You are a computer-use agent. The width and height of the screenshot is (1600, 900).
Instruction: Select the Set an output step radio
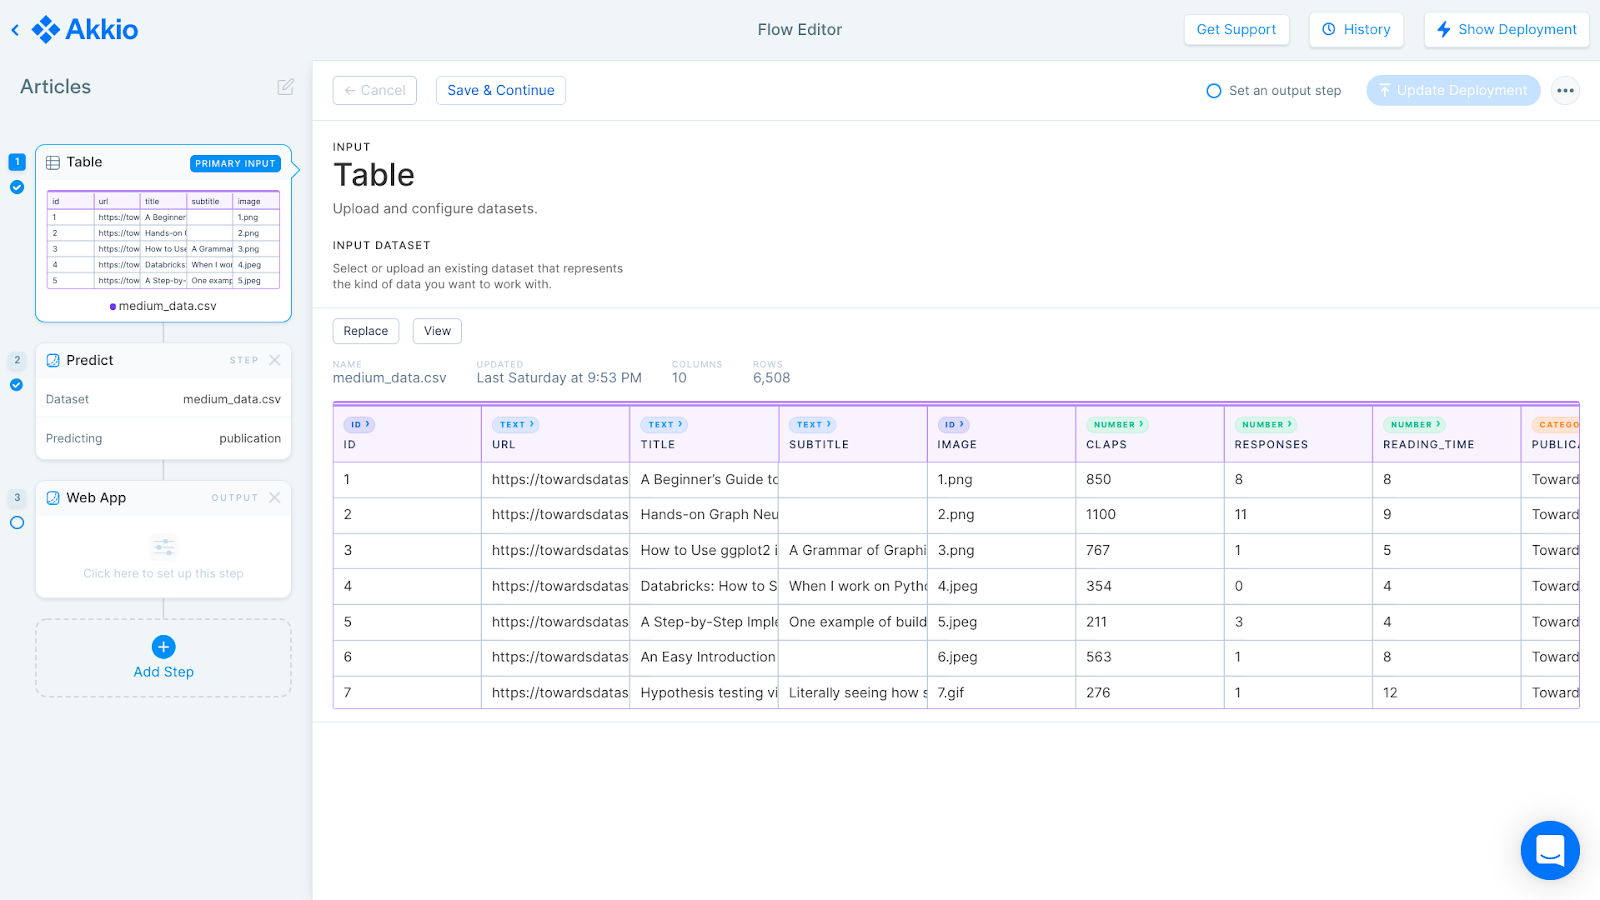pyautogui.click(x=1214, y=91)
